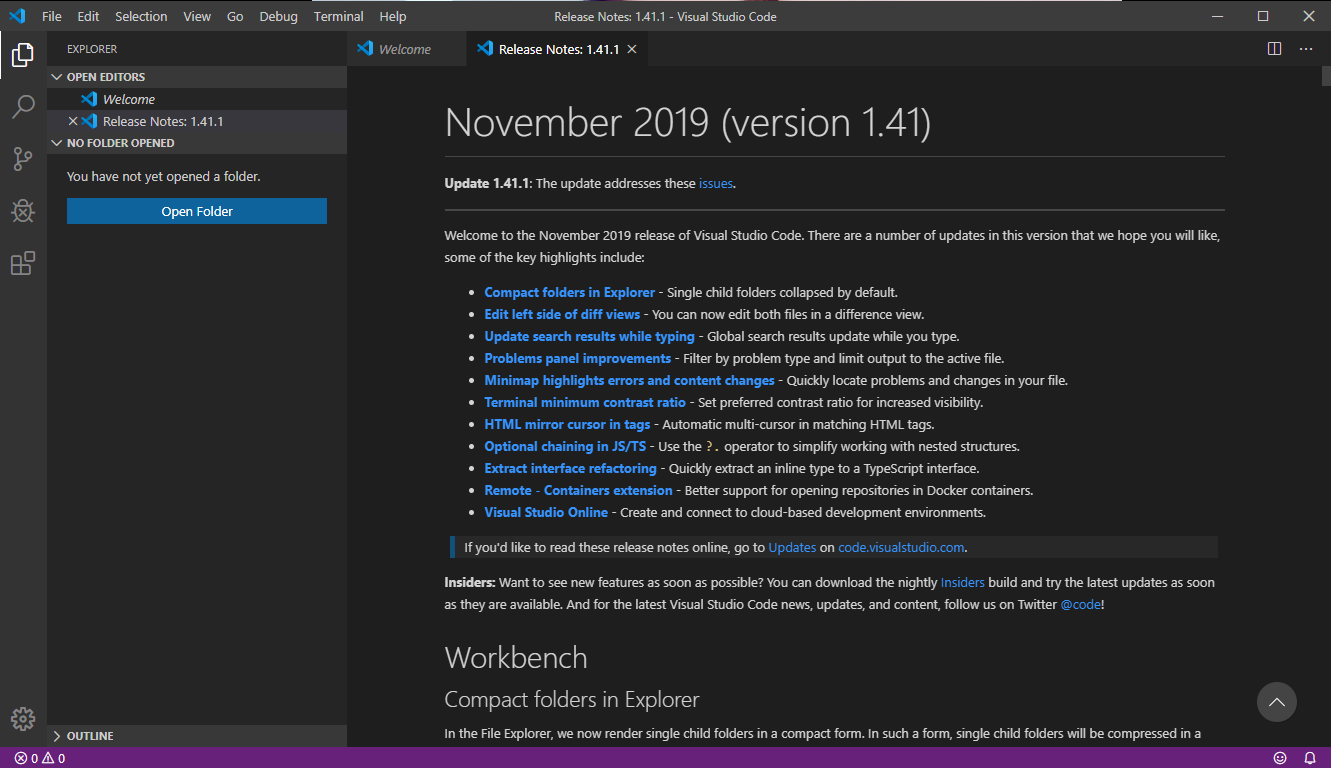The image size is (1331, 768).
Task: Click the Compact folders in Explorer subheading
Action: tap(572, 699)
